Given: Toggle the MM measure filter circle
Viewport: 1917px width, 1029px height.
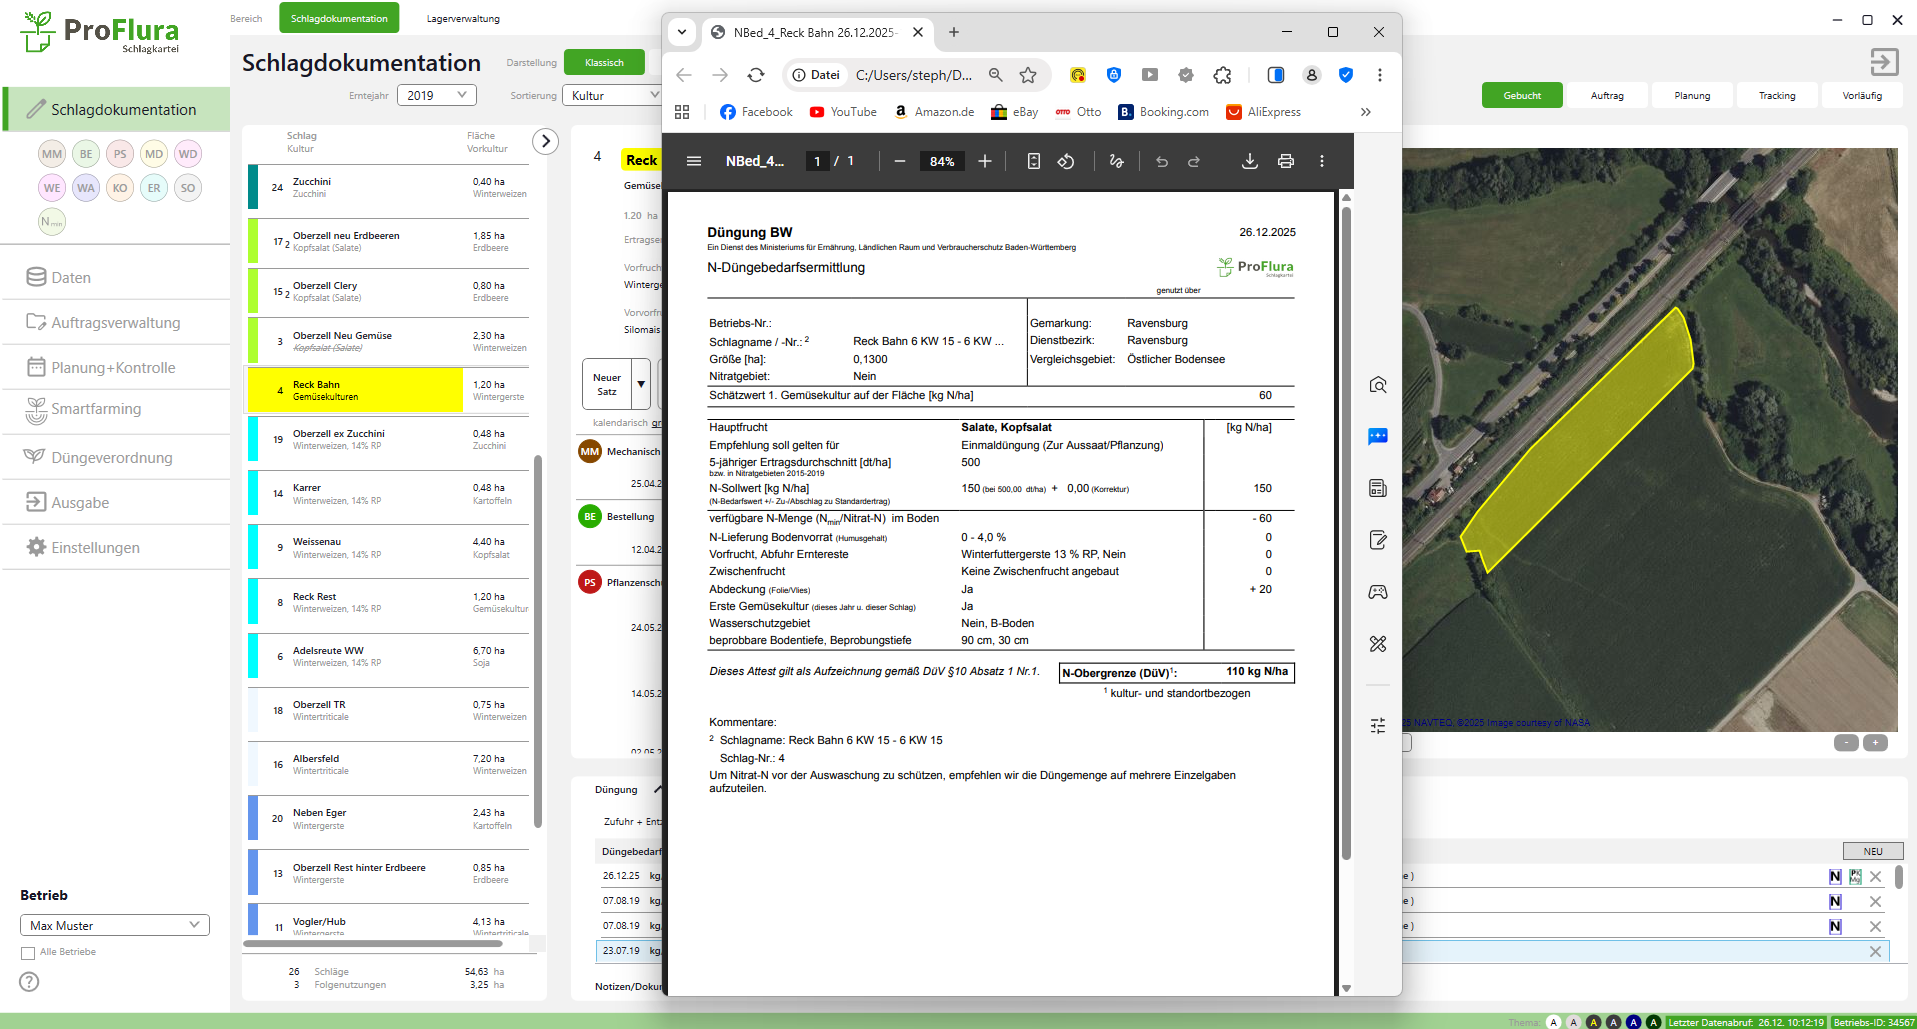Looking at the screenshot, I should point(52,154).
